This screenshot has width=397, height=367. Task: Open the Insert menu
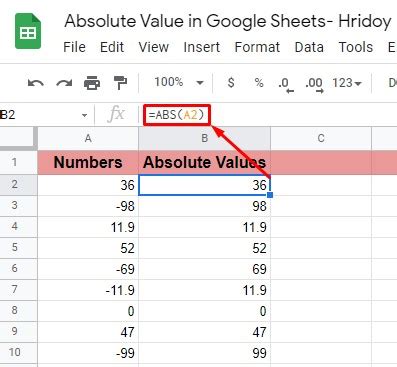(x=202, y=47)
